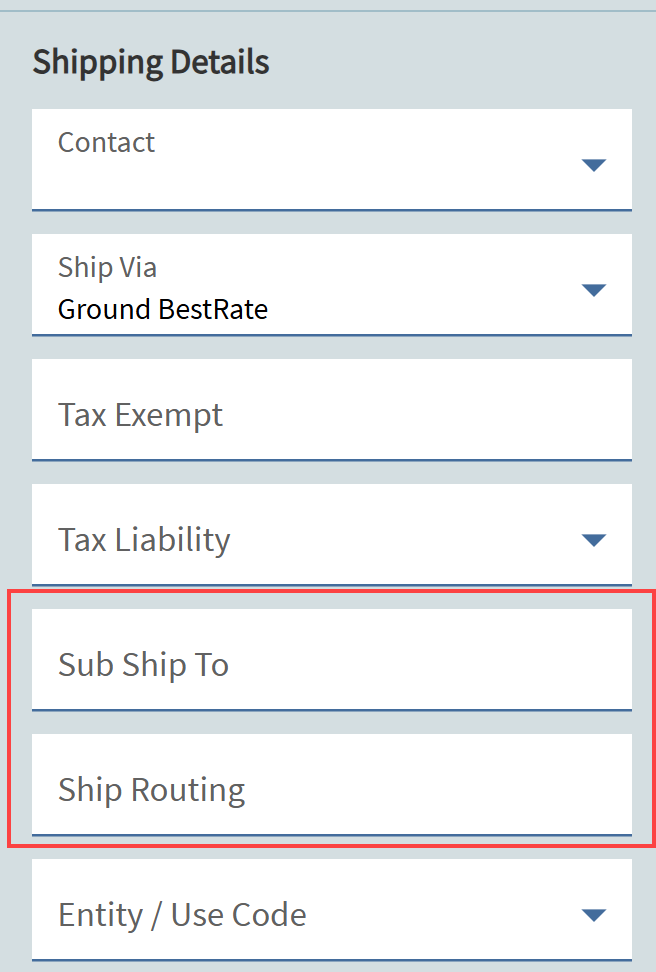Open the Contact dropdown arrow
The width and height of the screenshot is (656, 972).
(x=594, y=165)
